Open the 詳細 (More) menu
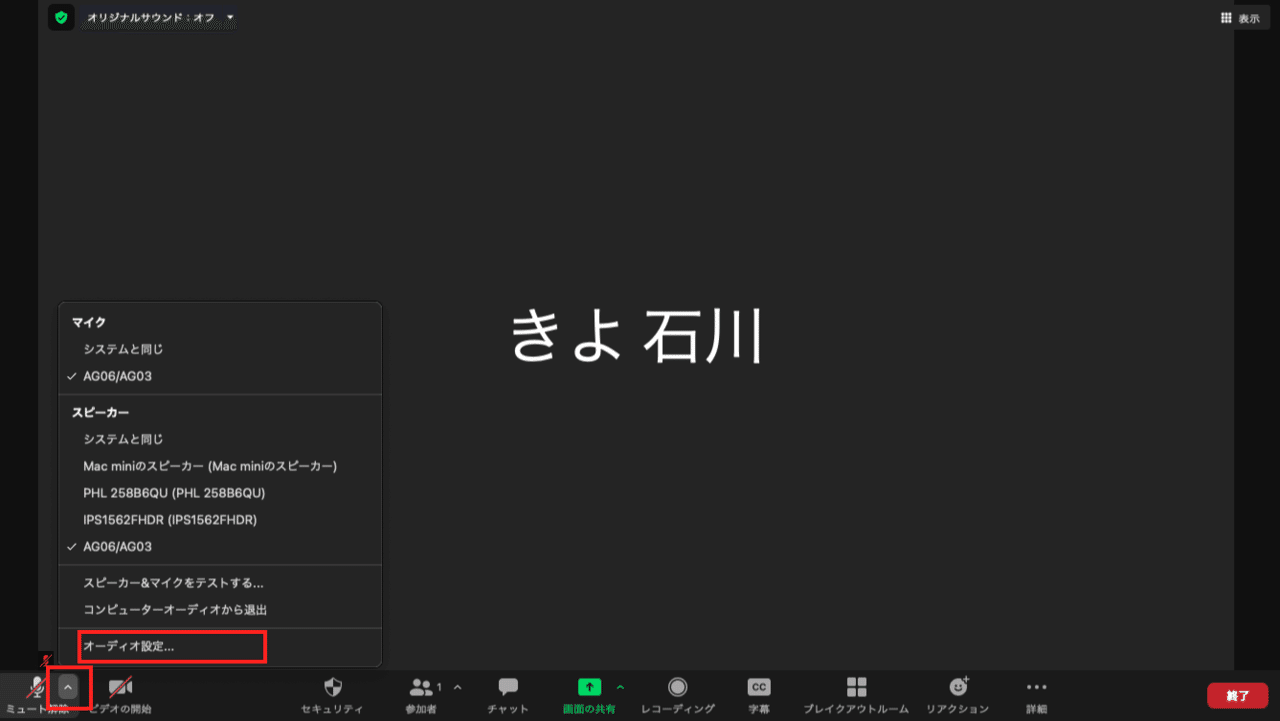1280x721 pixels. [1035, 693]
